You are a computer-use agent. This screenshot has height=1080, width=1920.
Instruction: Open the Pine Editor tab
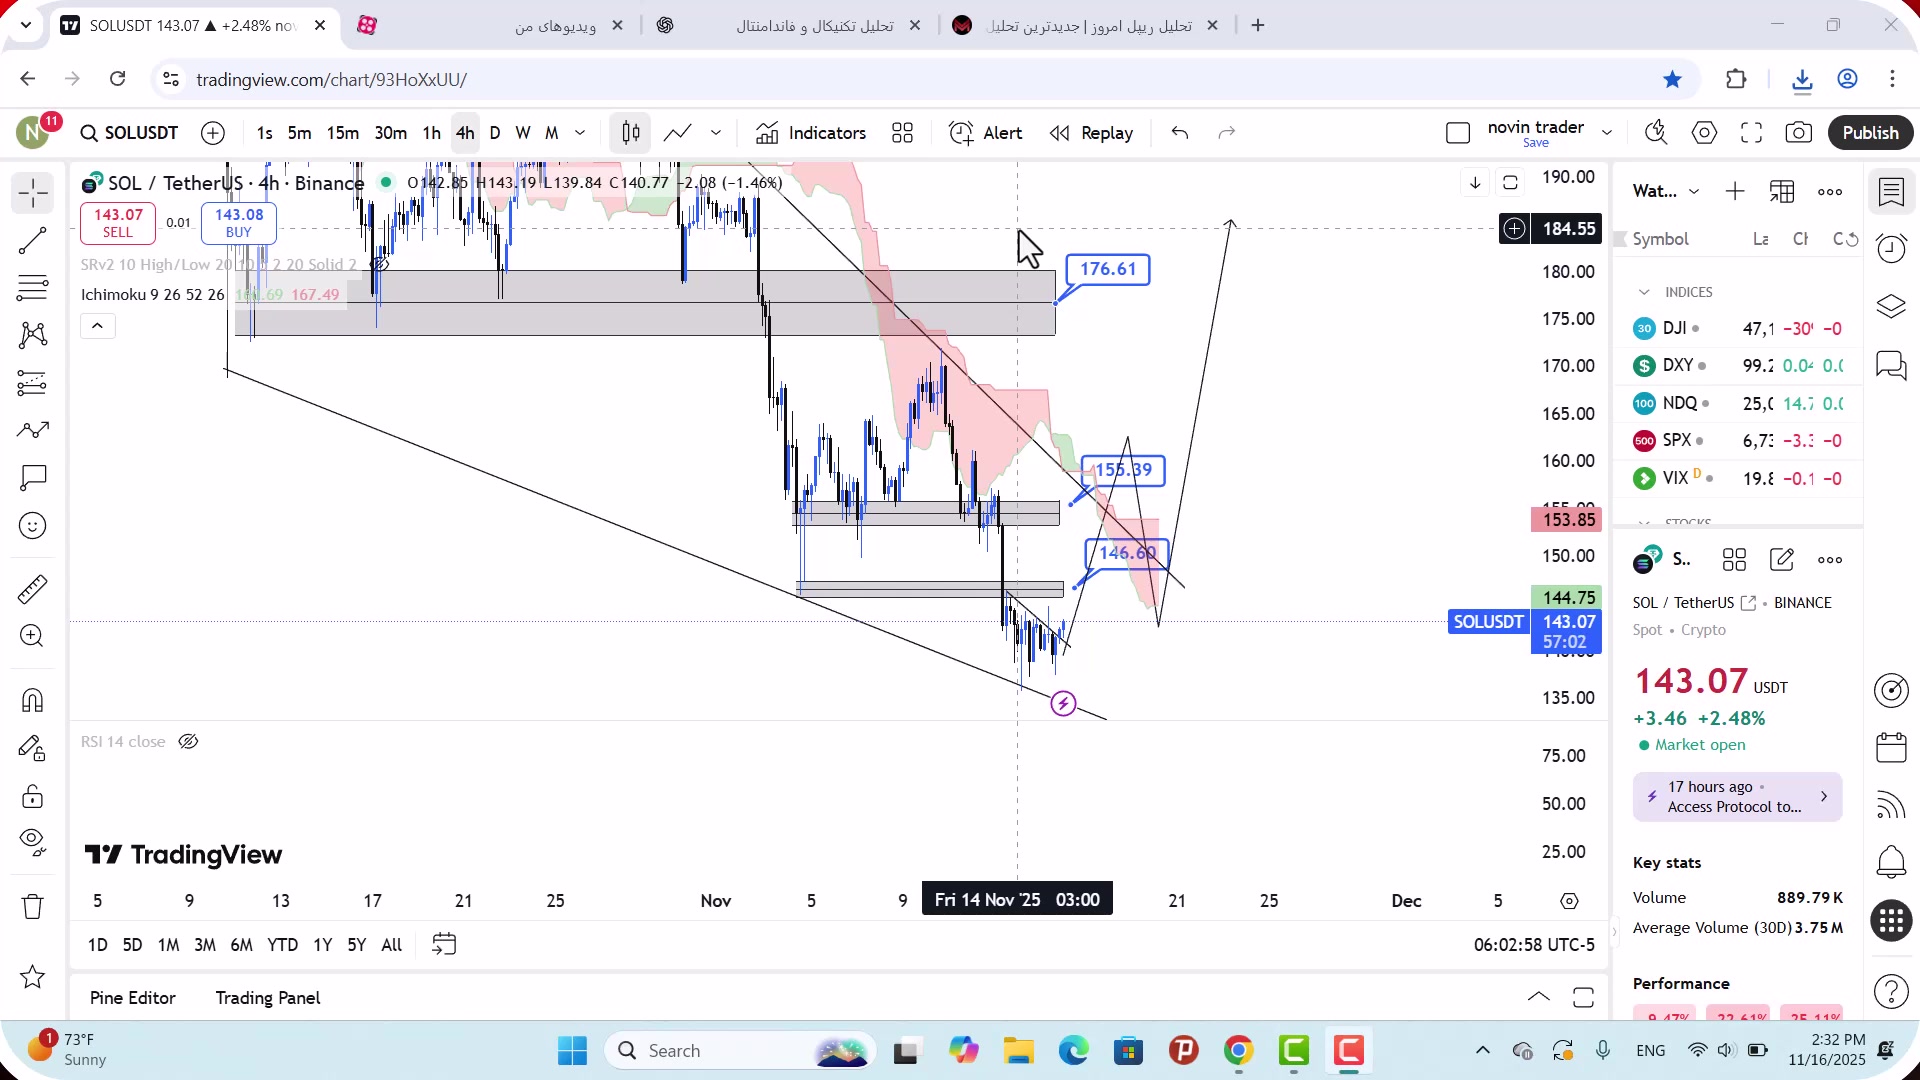133,998
